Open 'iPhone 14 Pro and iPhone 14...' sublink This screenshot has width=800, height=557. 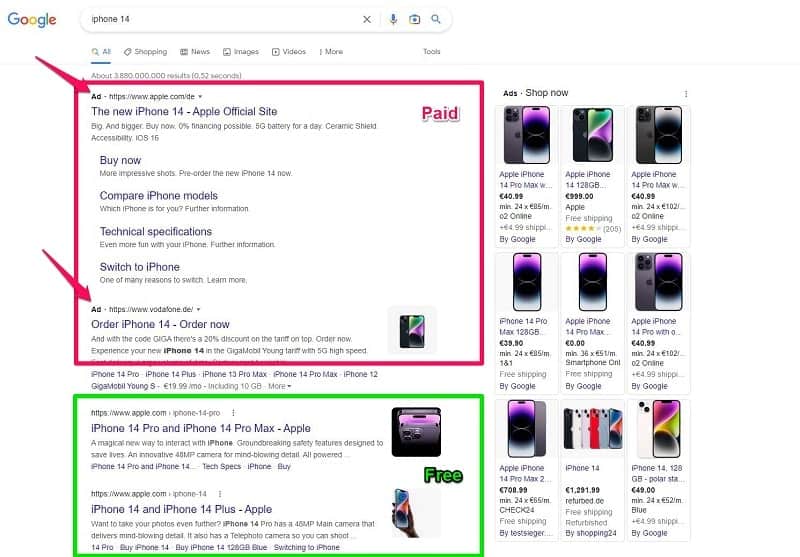tap(143, 466)
